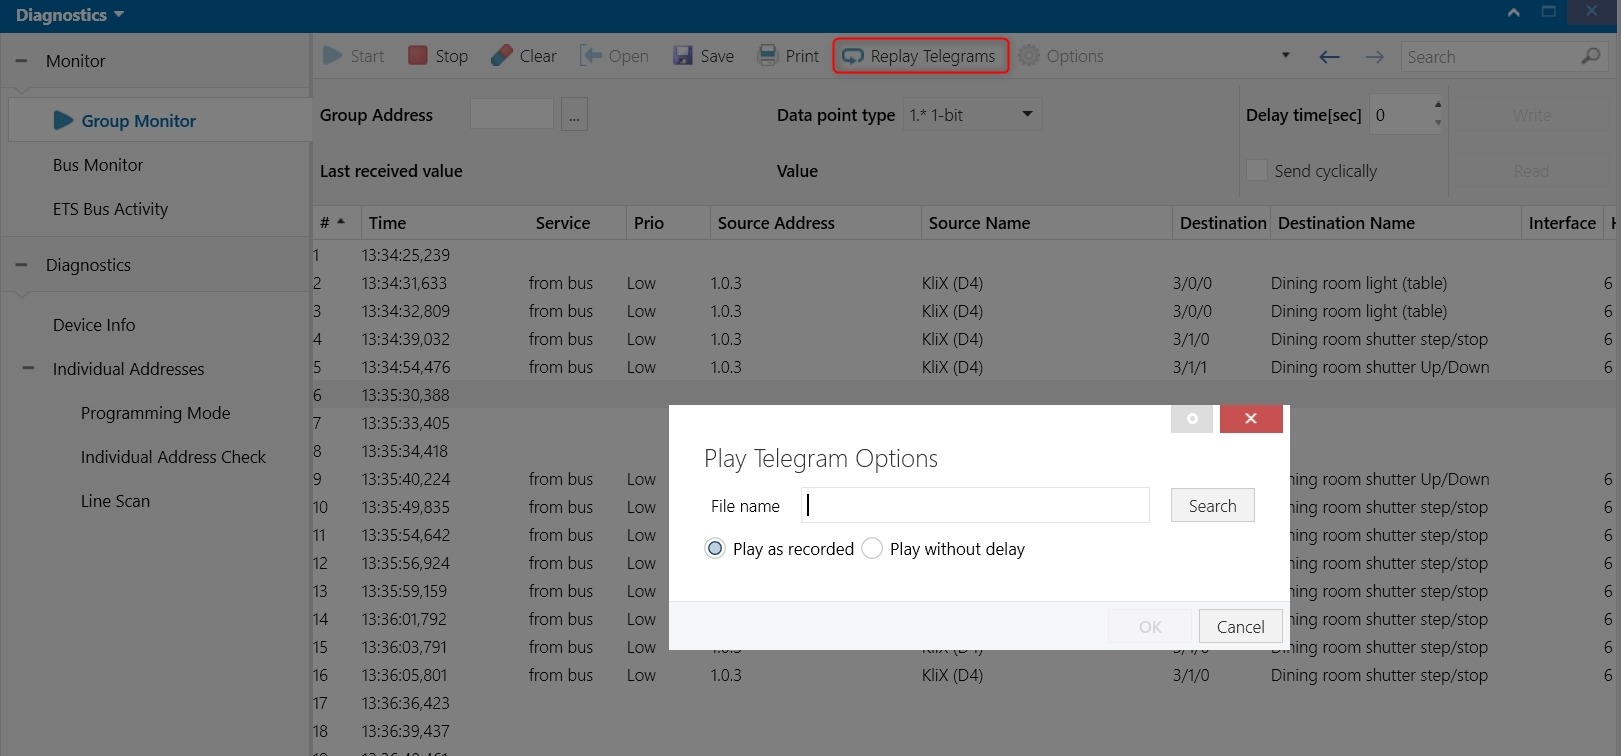Open ETS Bus Activity in sidebar

[110, 209]
